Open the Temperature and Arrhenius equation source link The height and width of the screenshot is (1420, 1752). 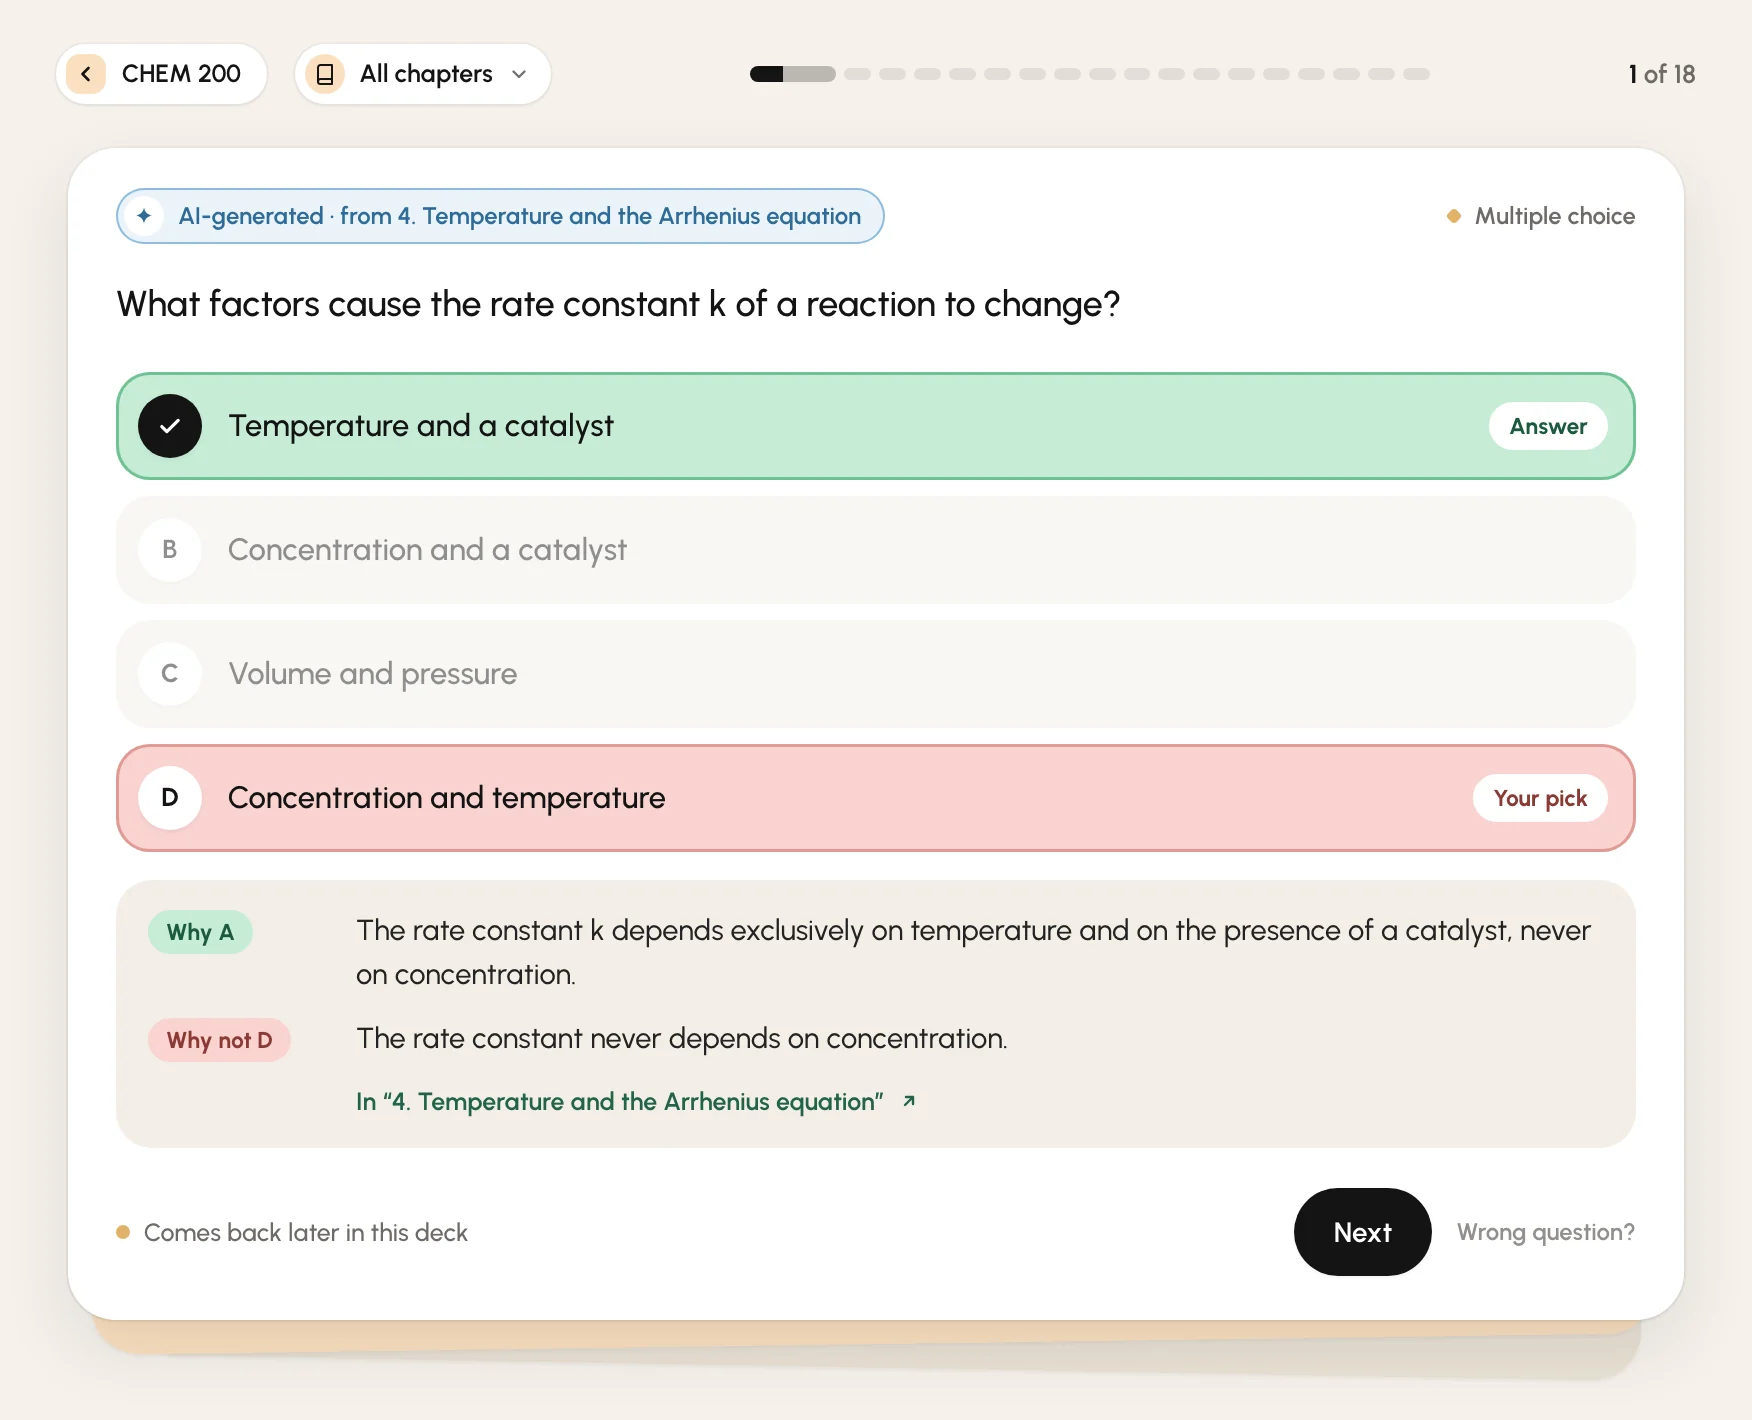tap(620, 1101)
